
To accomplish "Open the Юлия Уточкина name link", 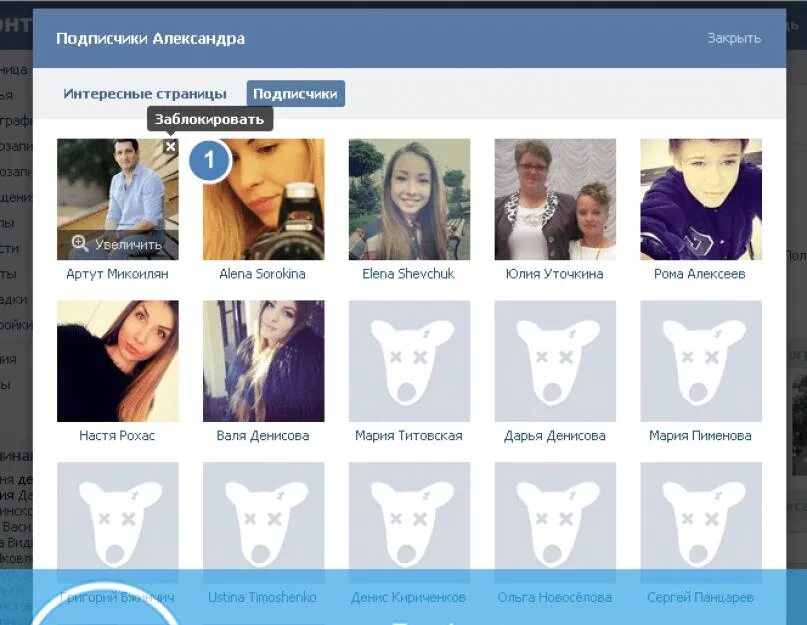I will 554,274.
